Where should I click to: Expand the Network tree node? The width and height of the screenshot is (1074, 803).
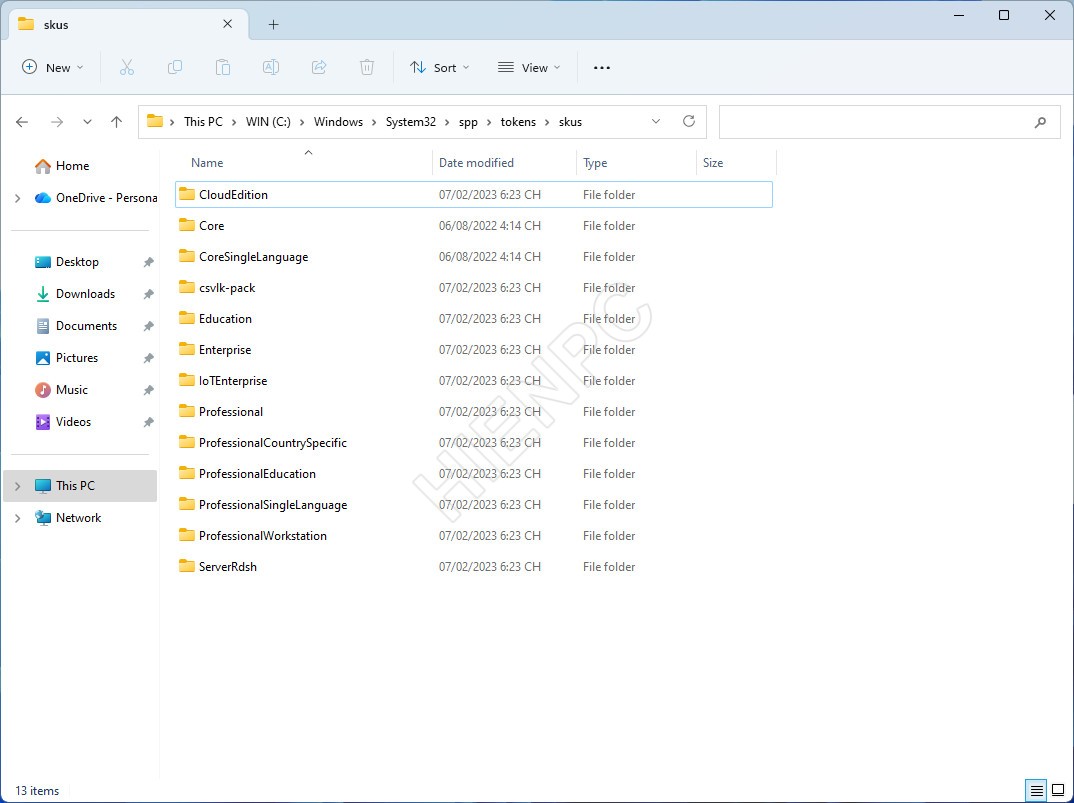18,518
